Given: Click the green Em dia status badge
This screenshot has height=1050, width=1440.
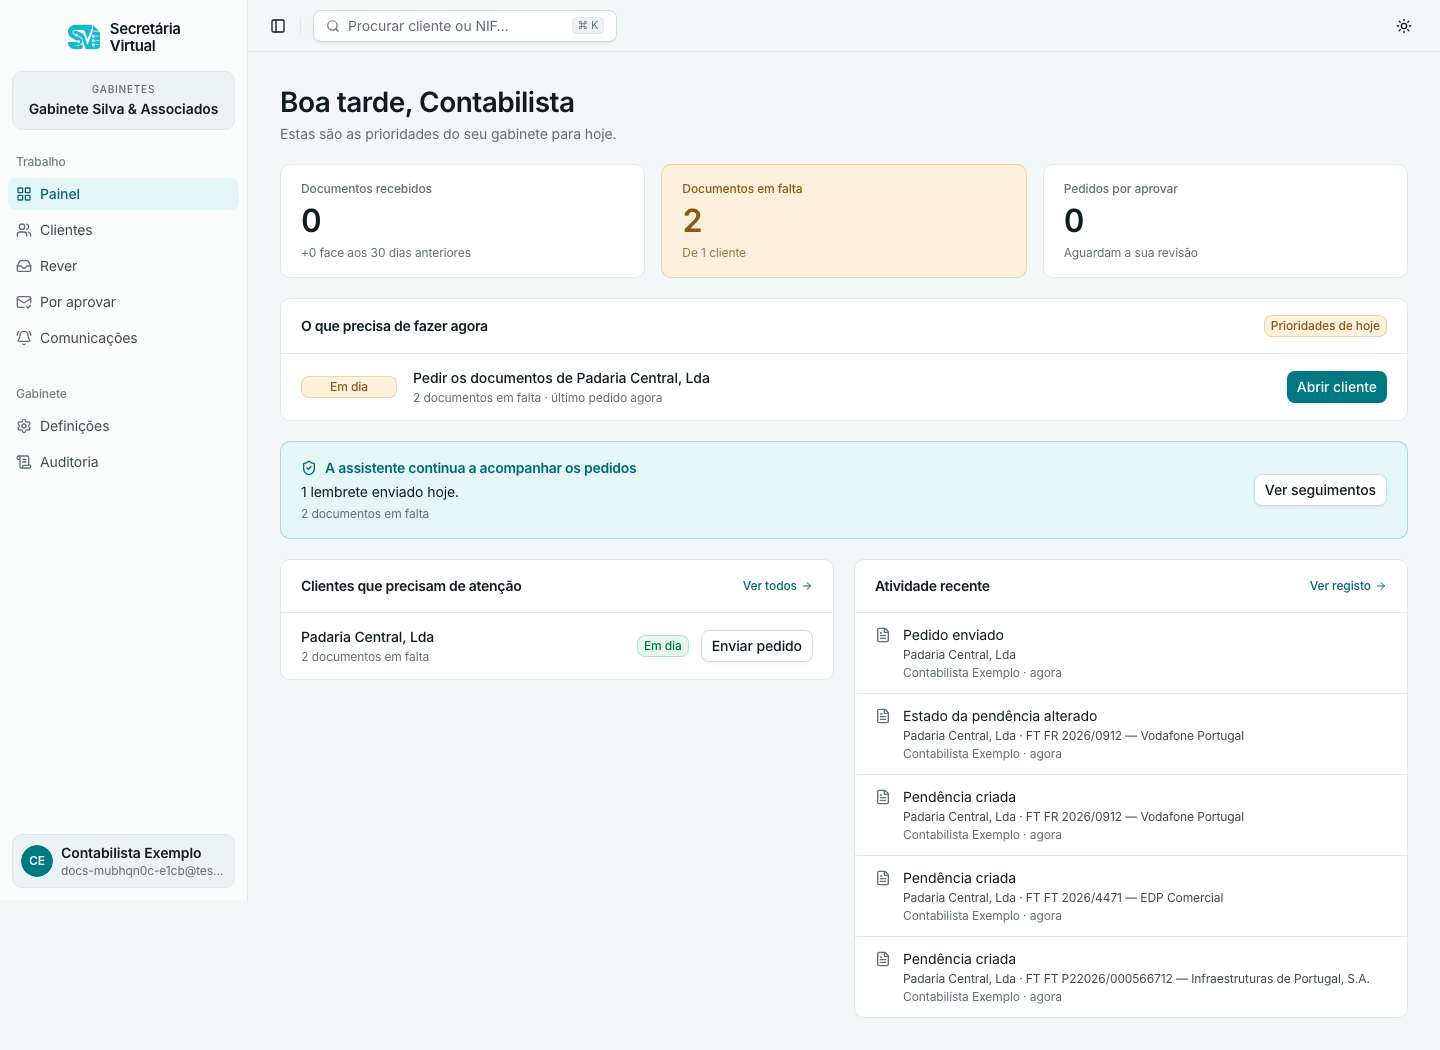Looking at the screenshot, I should tap(662, 646).
